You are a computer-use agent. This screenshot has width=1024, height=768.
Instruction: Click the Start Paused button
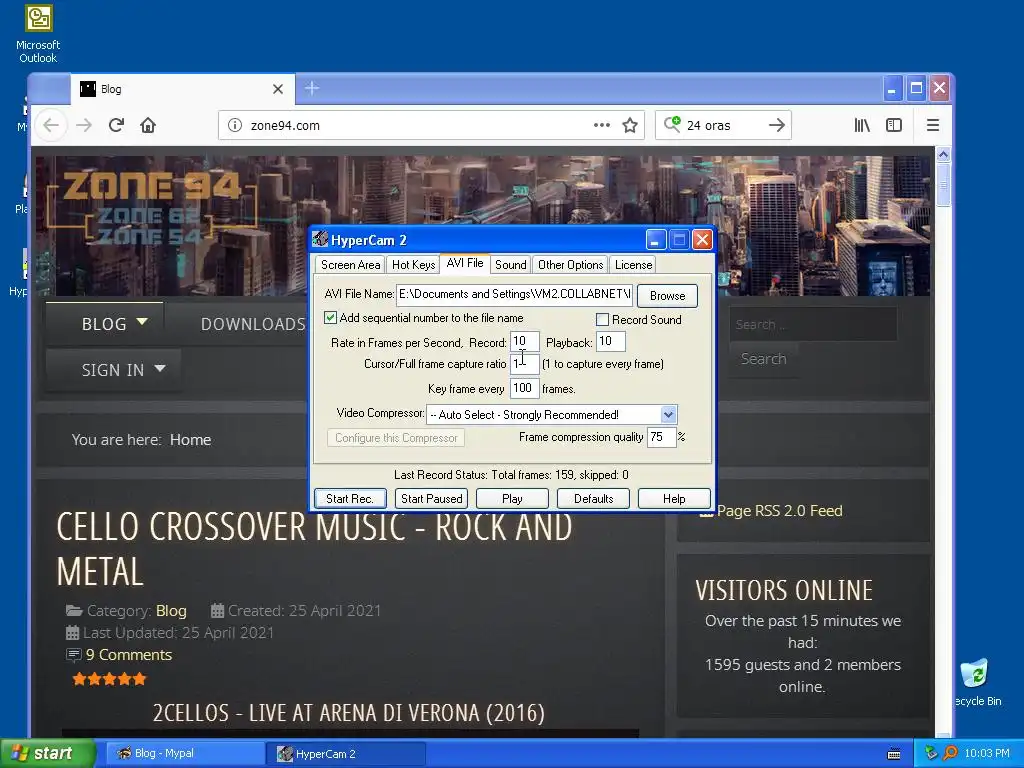(x=432, y=498)
